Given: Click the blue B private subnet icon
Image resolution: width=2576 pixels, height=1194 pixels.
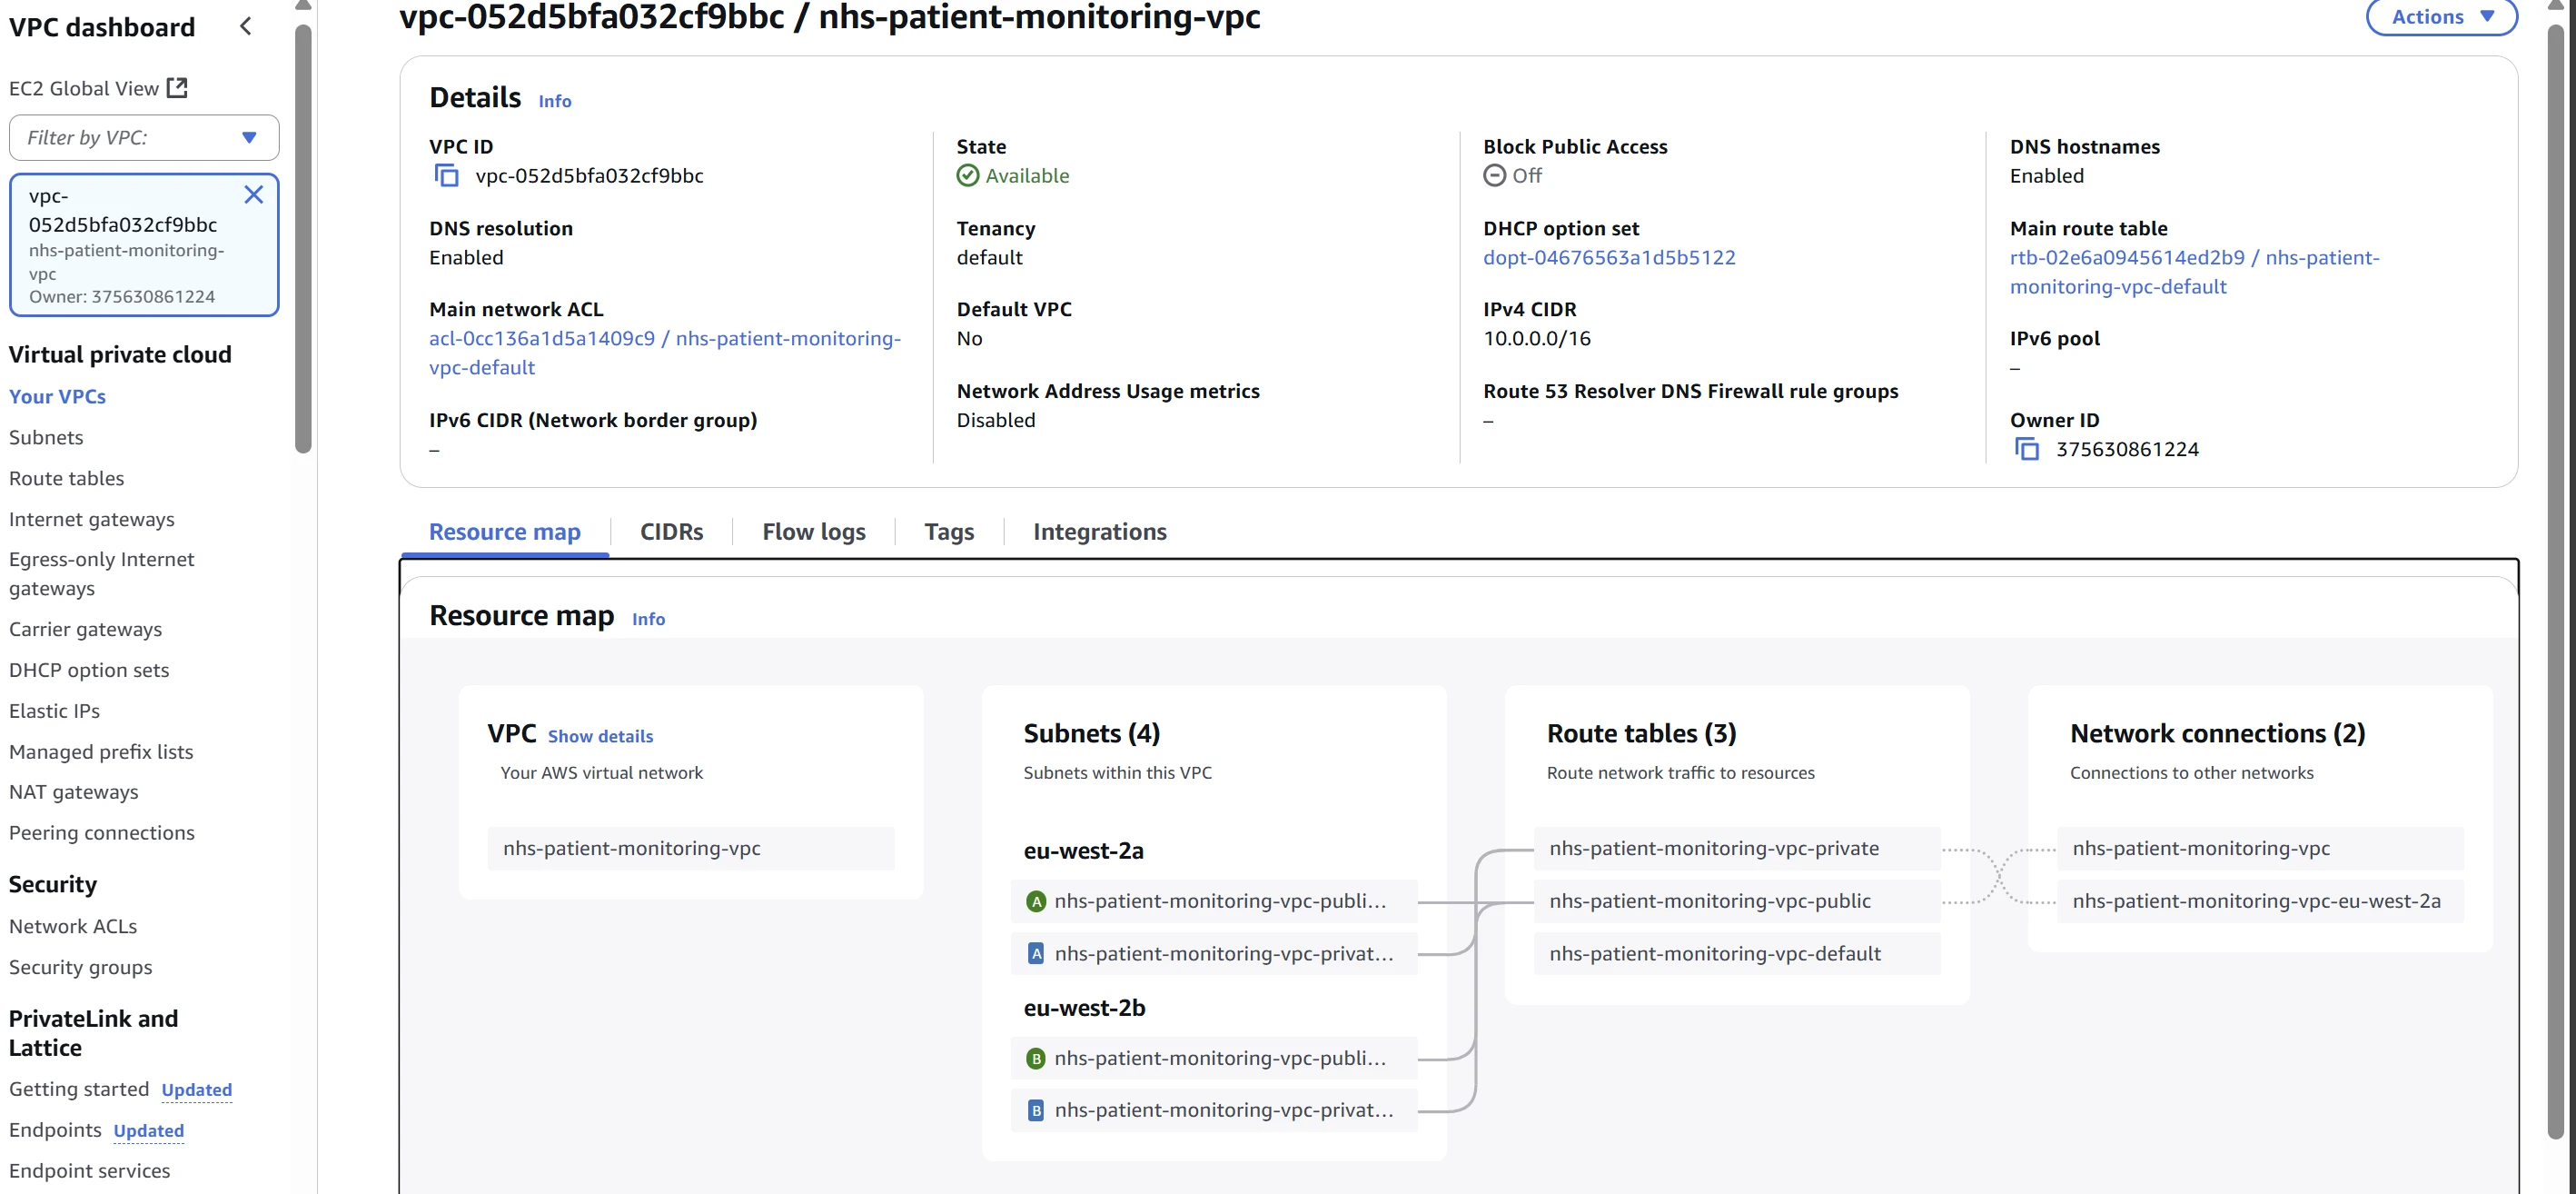Looking at the screenshot, I should point(1036,1110).
